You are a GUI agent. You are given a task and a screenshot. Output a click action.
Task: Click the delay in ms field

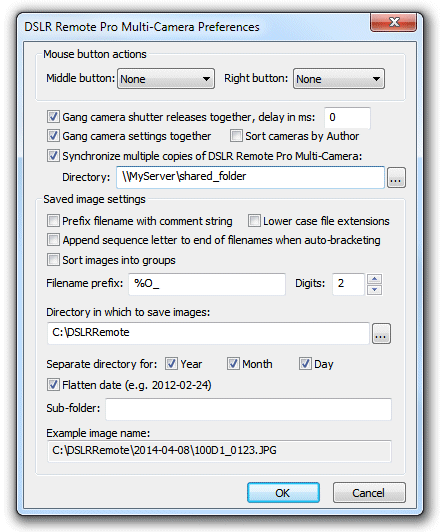347,117
